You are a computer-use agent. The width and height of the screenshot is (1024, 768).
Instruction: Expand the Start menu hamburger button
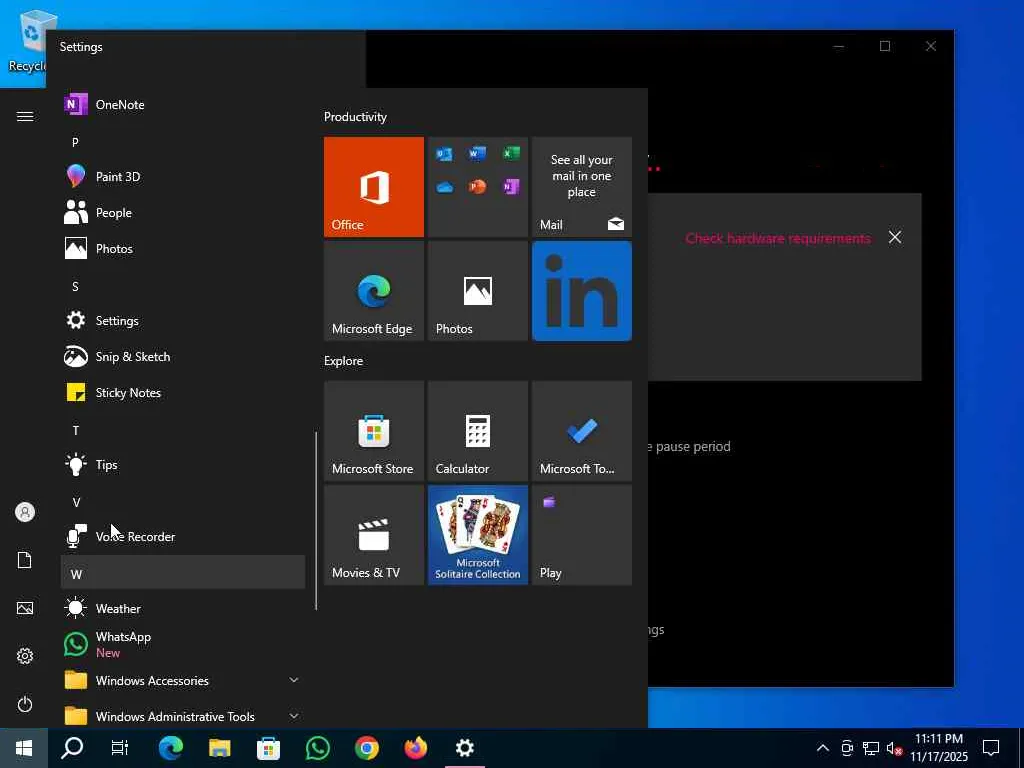tap(25, 116)
